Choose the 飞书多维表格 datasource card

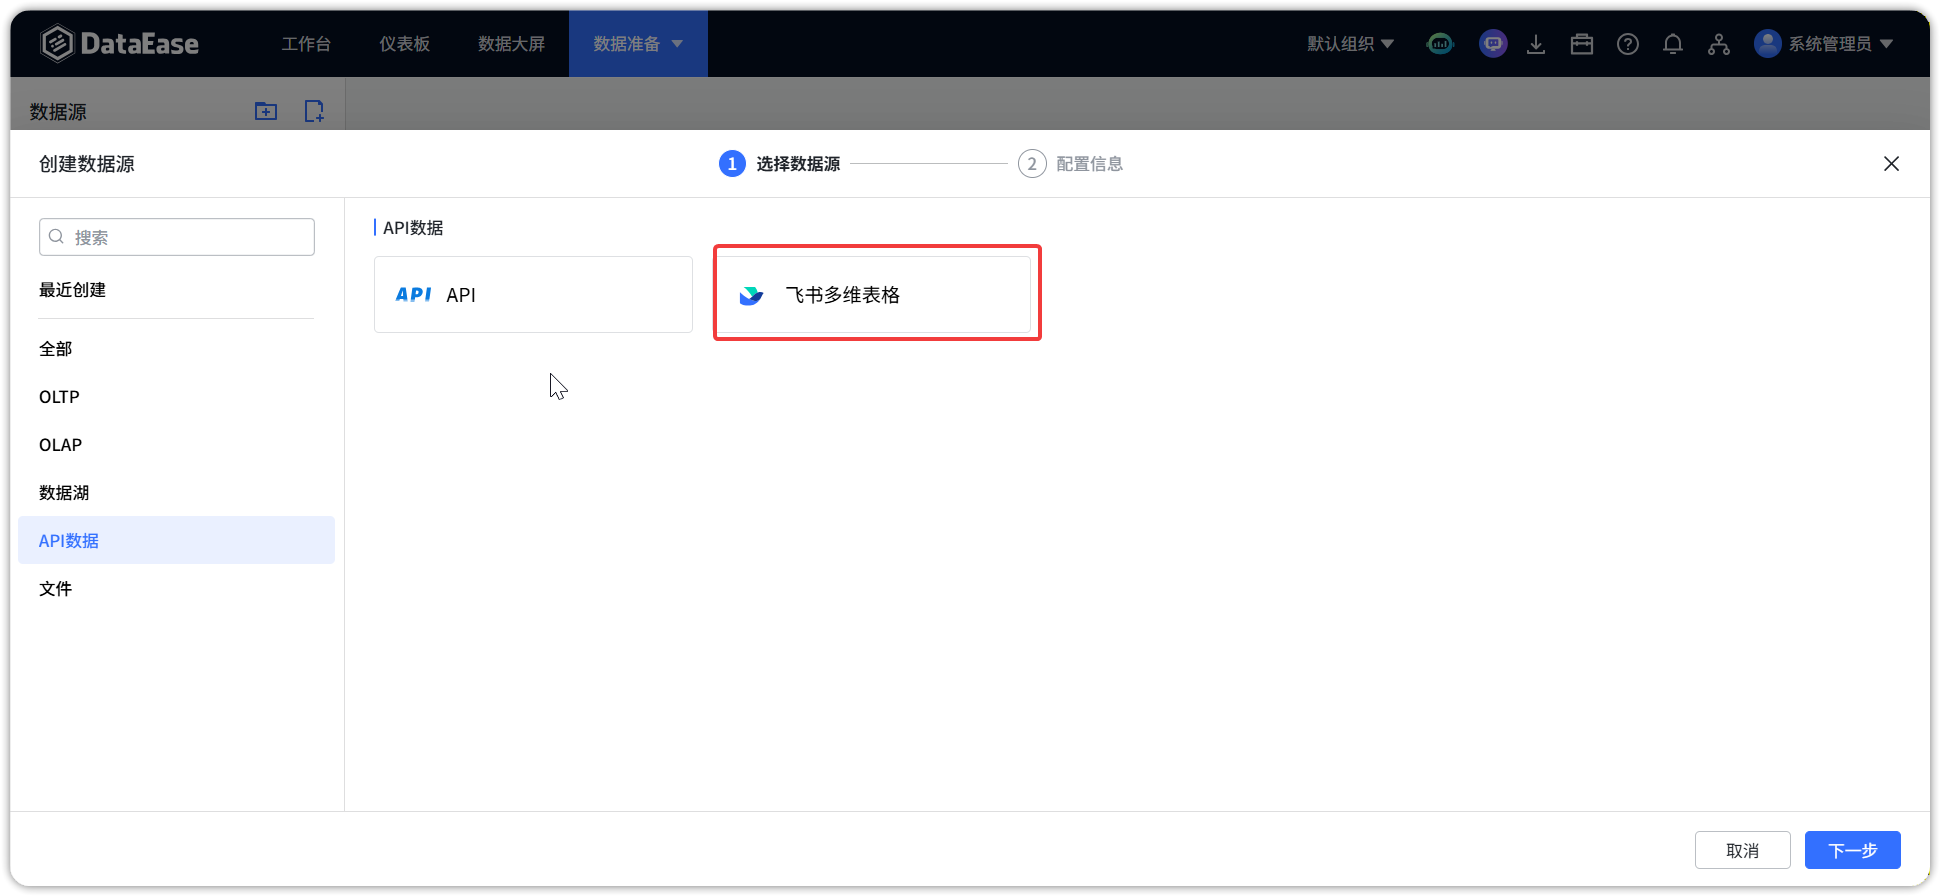(x=874, y=295)
